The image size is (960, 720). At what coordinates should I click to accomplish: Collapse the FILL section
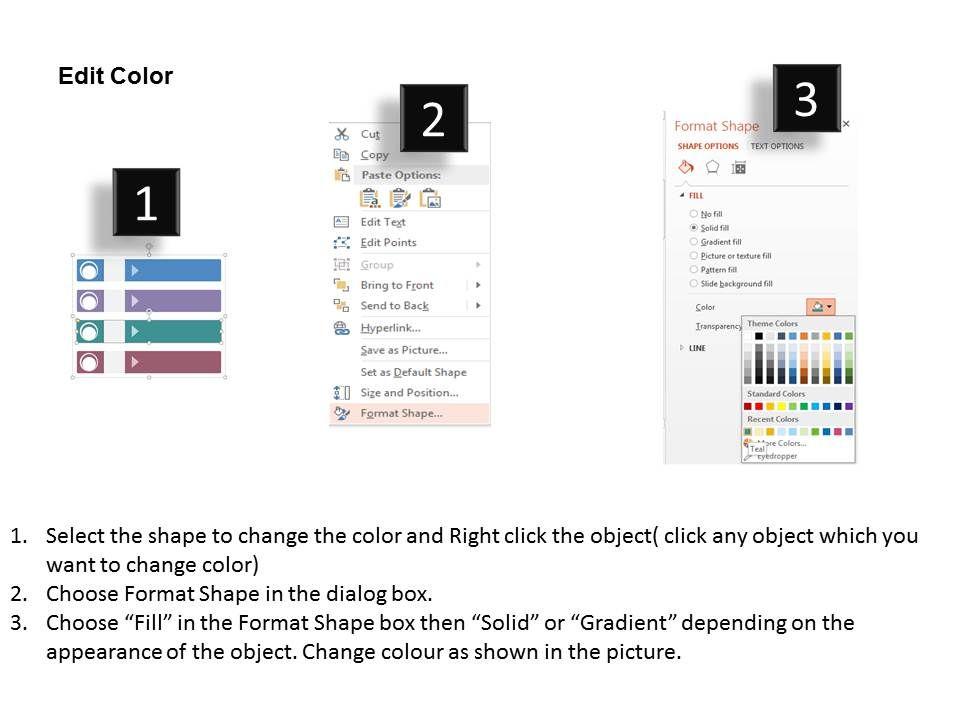(683, 196)
